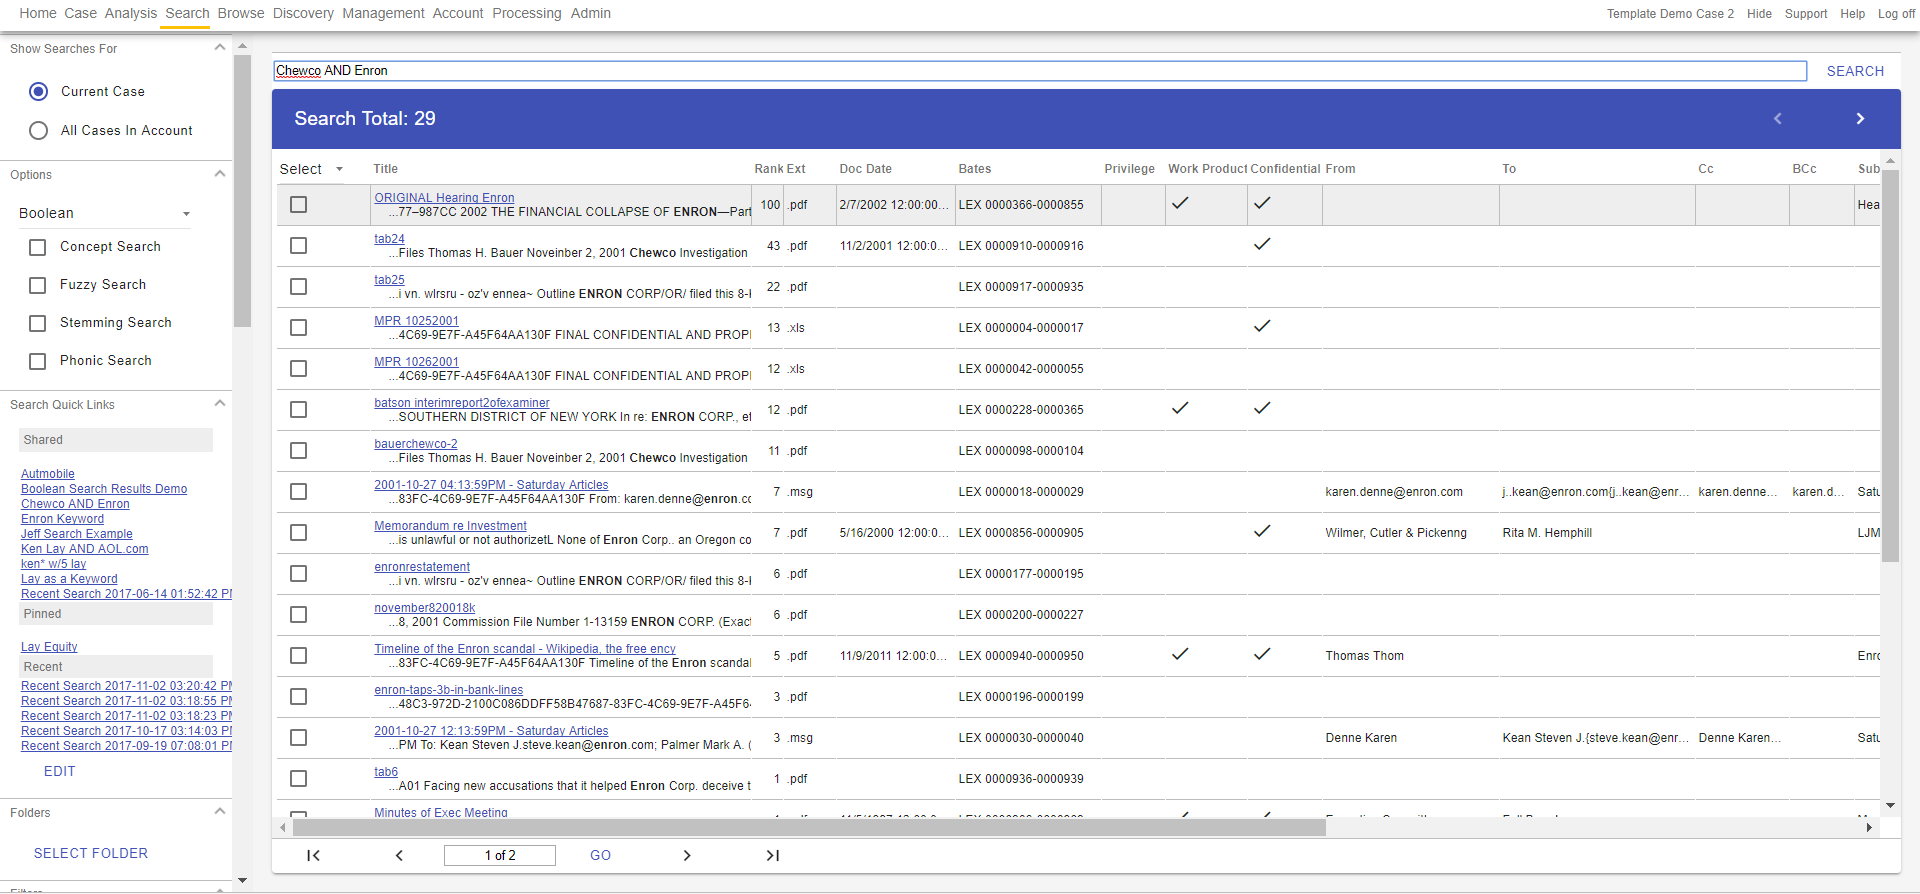Click GO to jump to page
The height and width of the screenshot is (894, 1920).
pos(600,855)
